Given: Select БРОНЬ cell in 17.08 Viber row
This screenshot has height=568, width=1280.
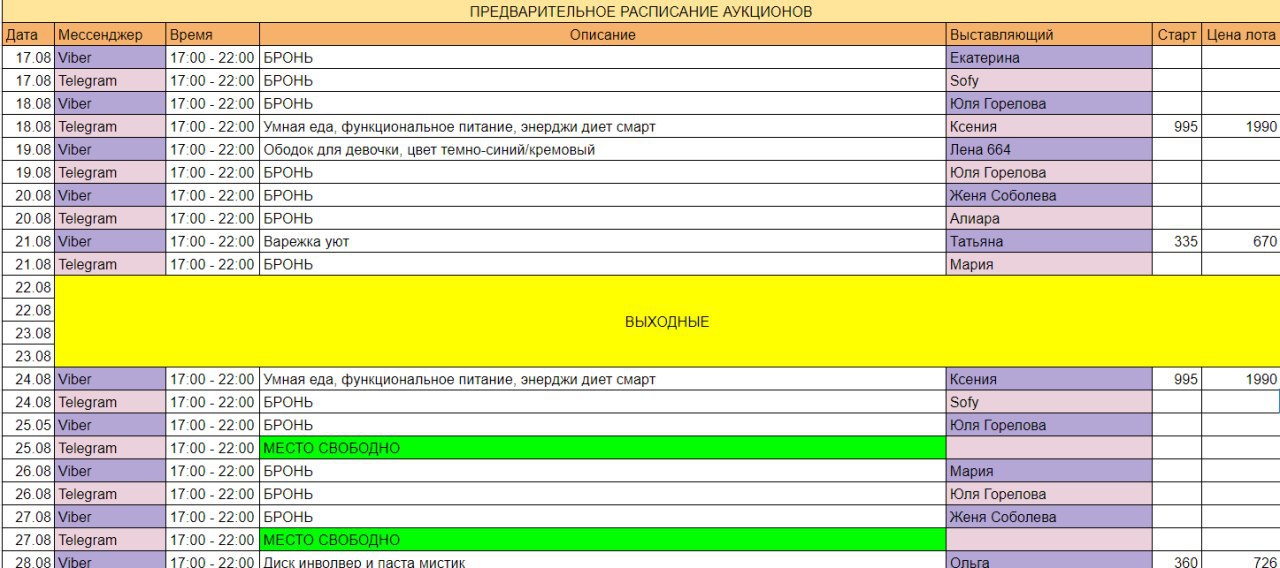Looking at the screenshot, I should click(603, 58).
